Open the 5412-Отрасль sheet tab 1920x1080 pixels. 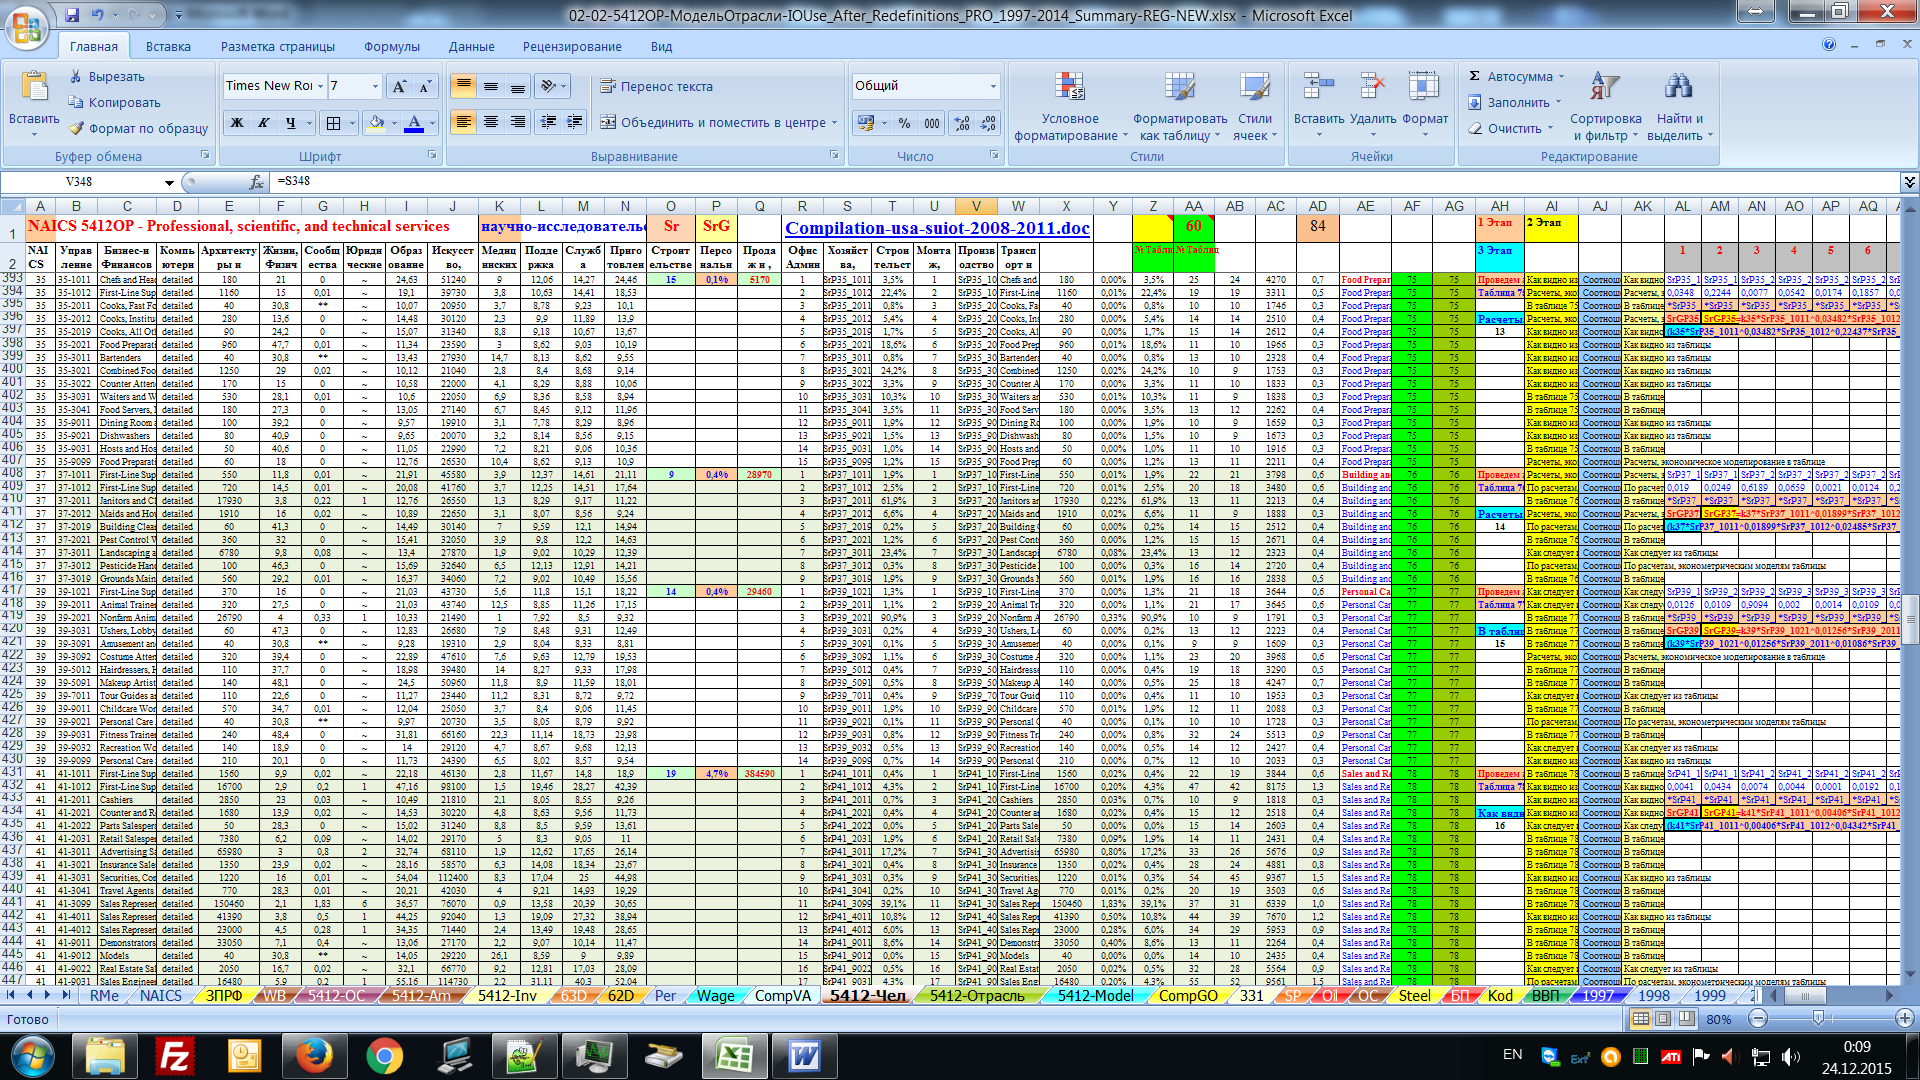tap(976, 995)
